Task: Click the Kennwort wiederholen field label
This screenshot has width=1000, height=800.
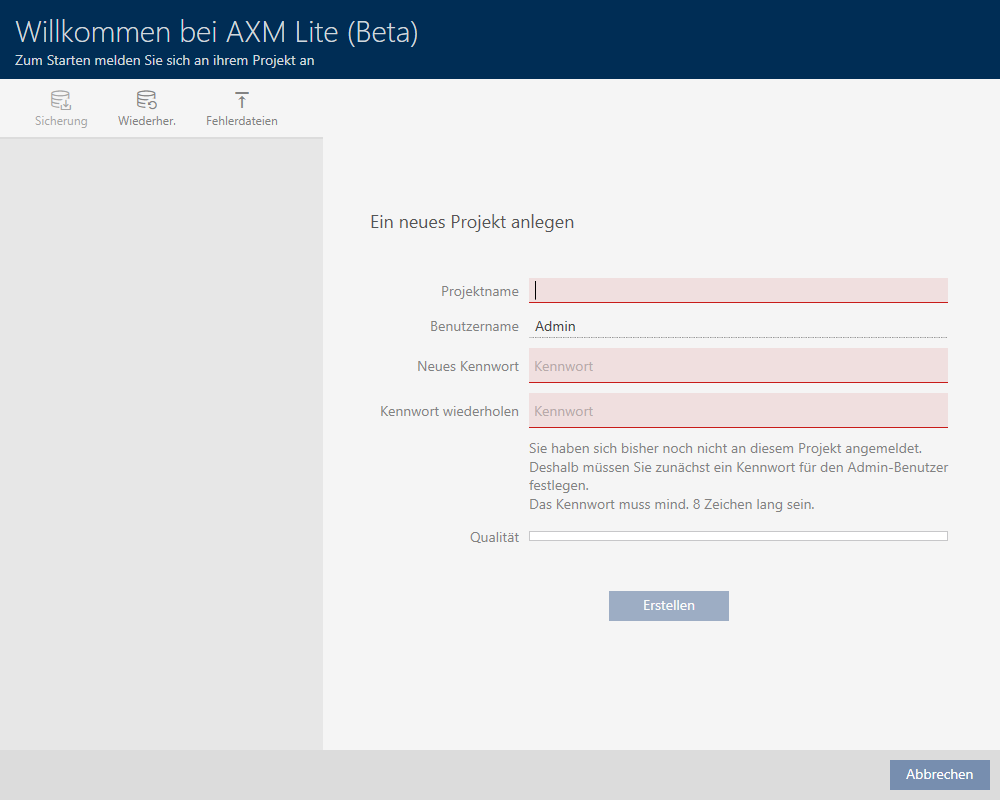Action: pyautogui.click(x=449, y=411)
